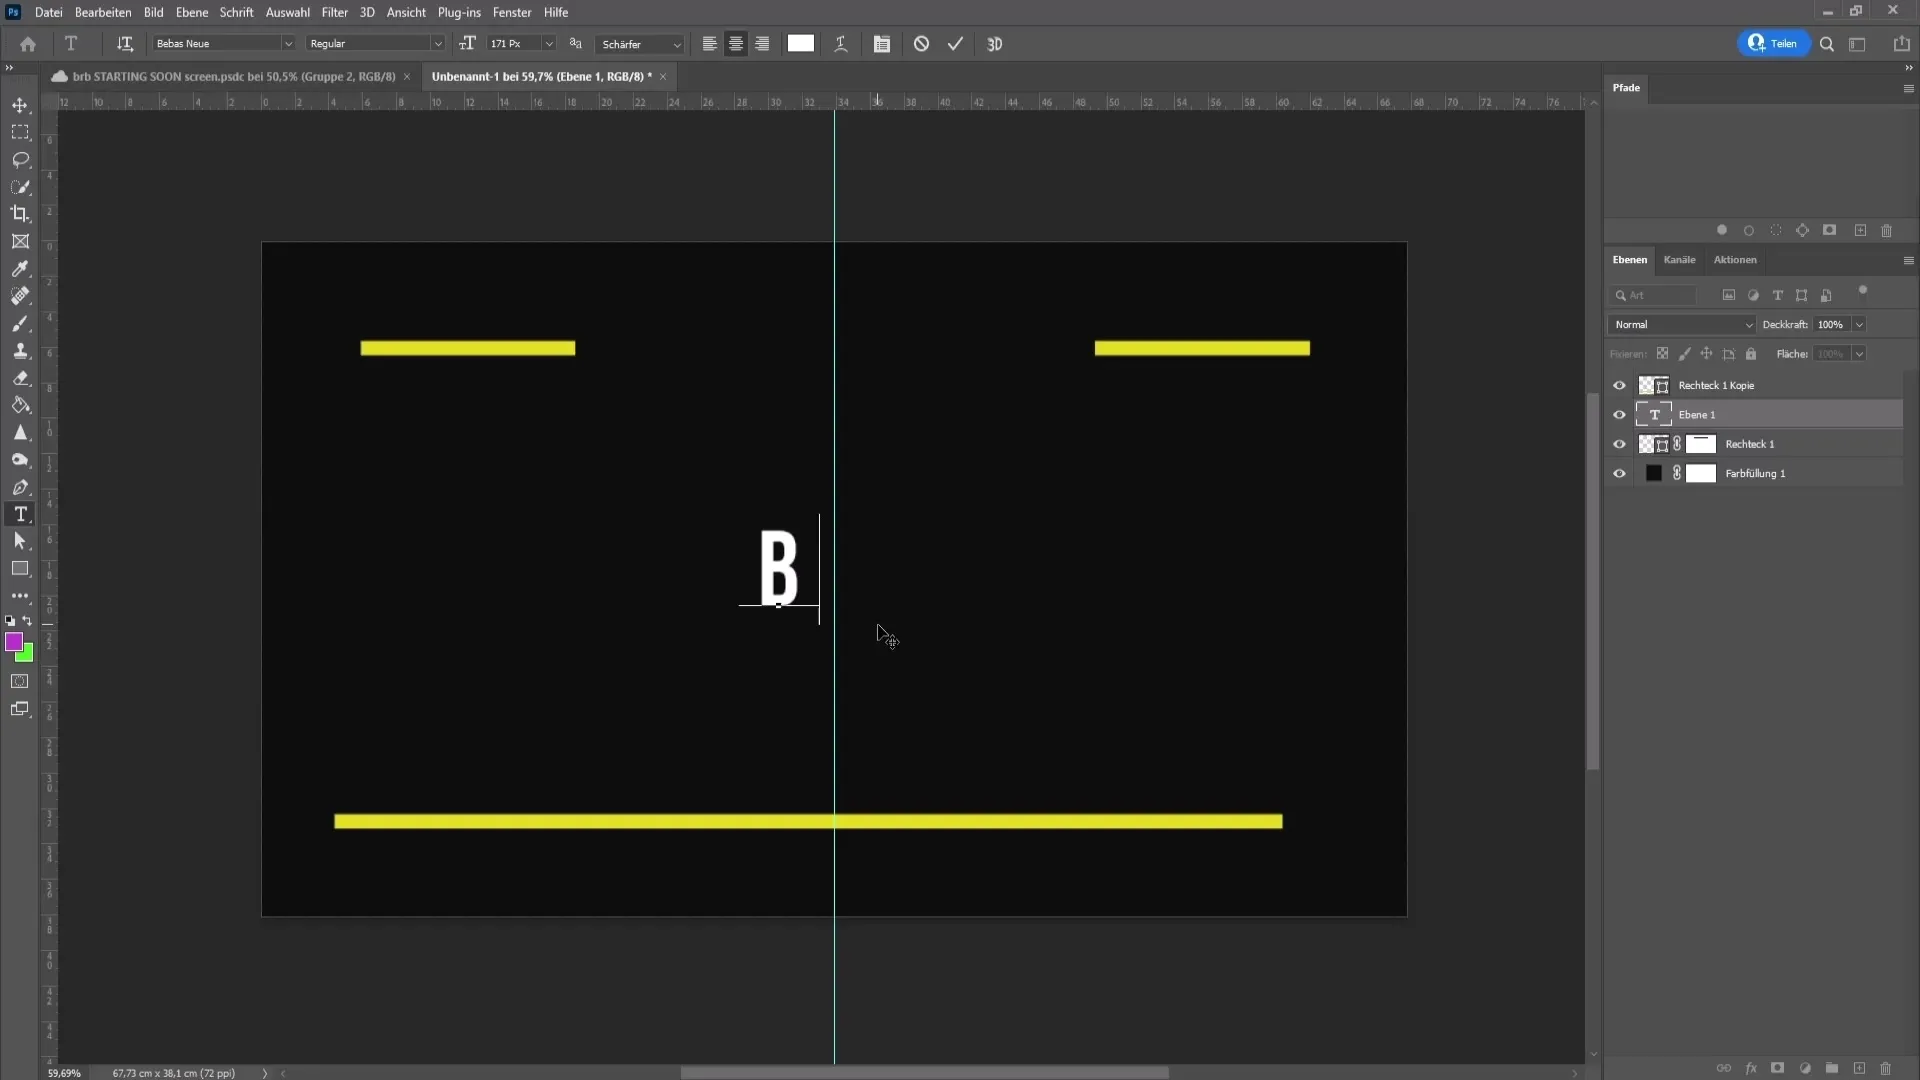
Task: Select the Eyedropper tool
Action: (x=20, y=269)
